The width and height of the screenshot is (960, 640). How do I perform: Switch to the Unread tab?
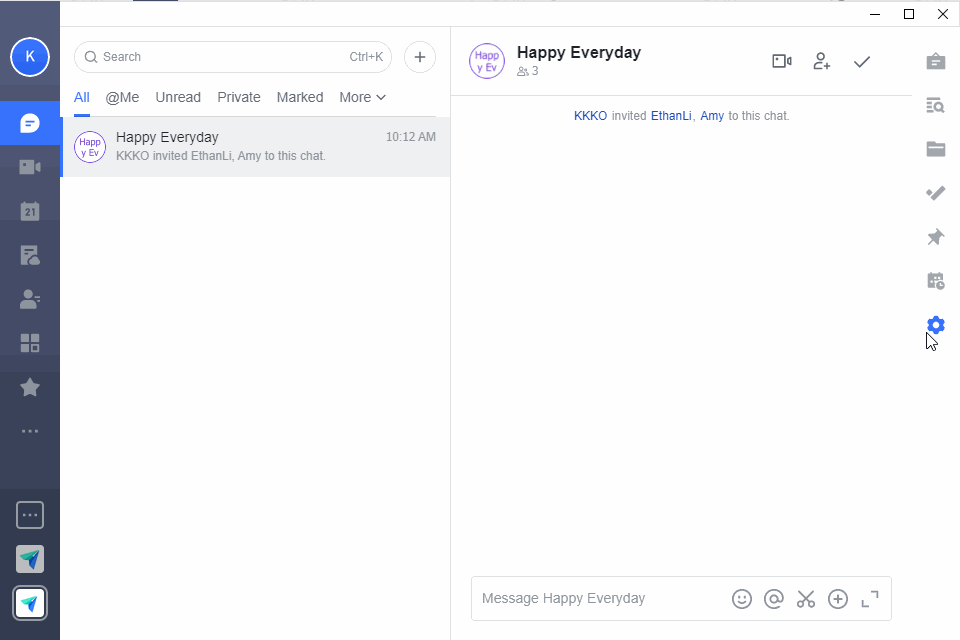[x=178, y=97]
